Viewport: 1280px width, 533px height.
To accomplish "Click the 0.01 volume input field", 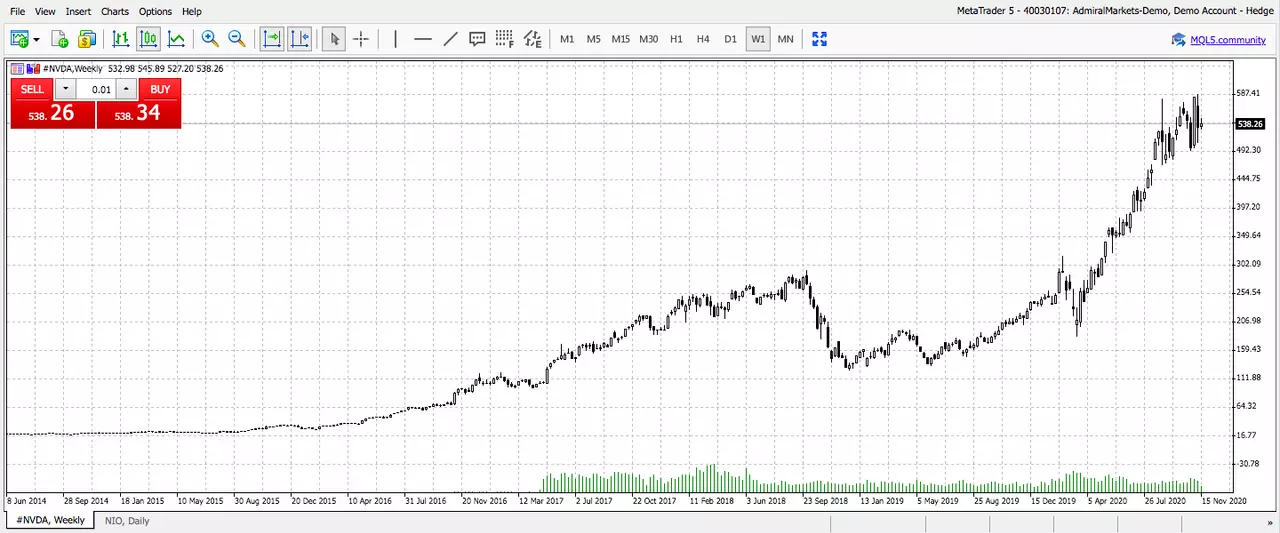I will point(96,89).
